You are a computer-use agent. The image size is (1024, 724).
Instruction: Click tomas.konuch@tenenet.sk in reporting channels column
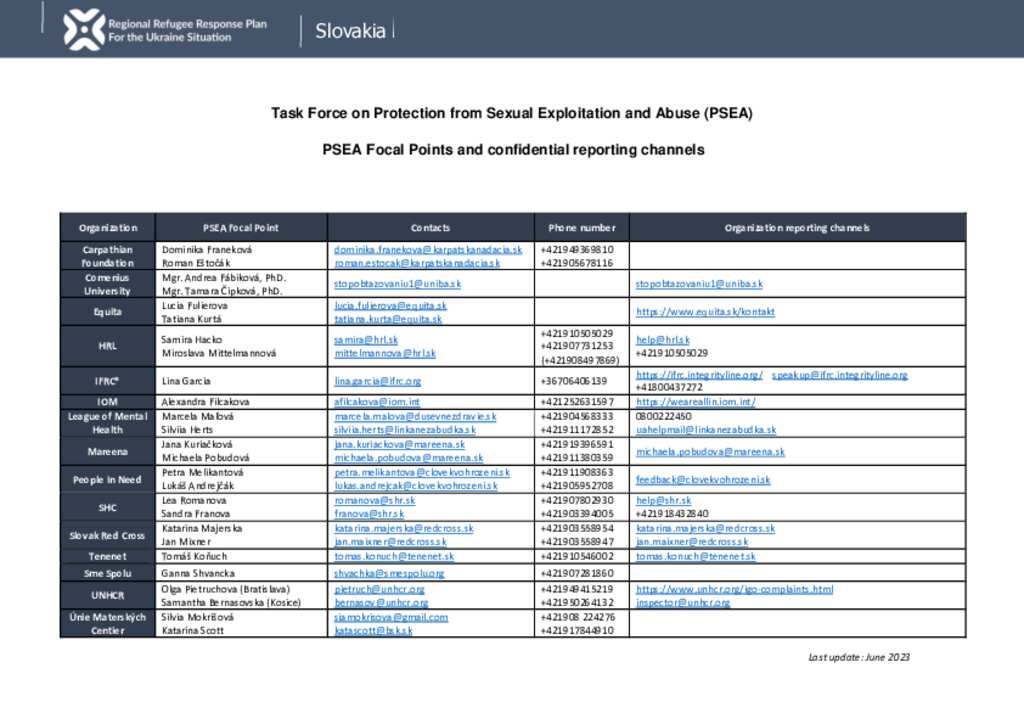click(696, 557)
